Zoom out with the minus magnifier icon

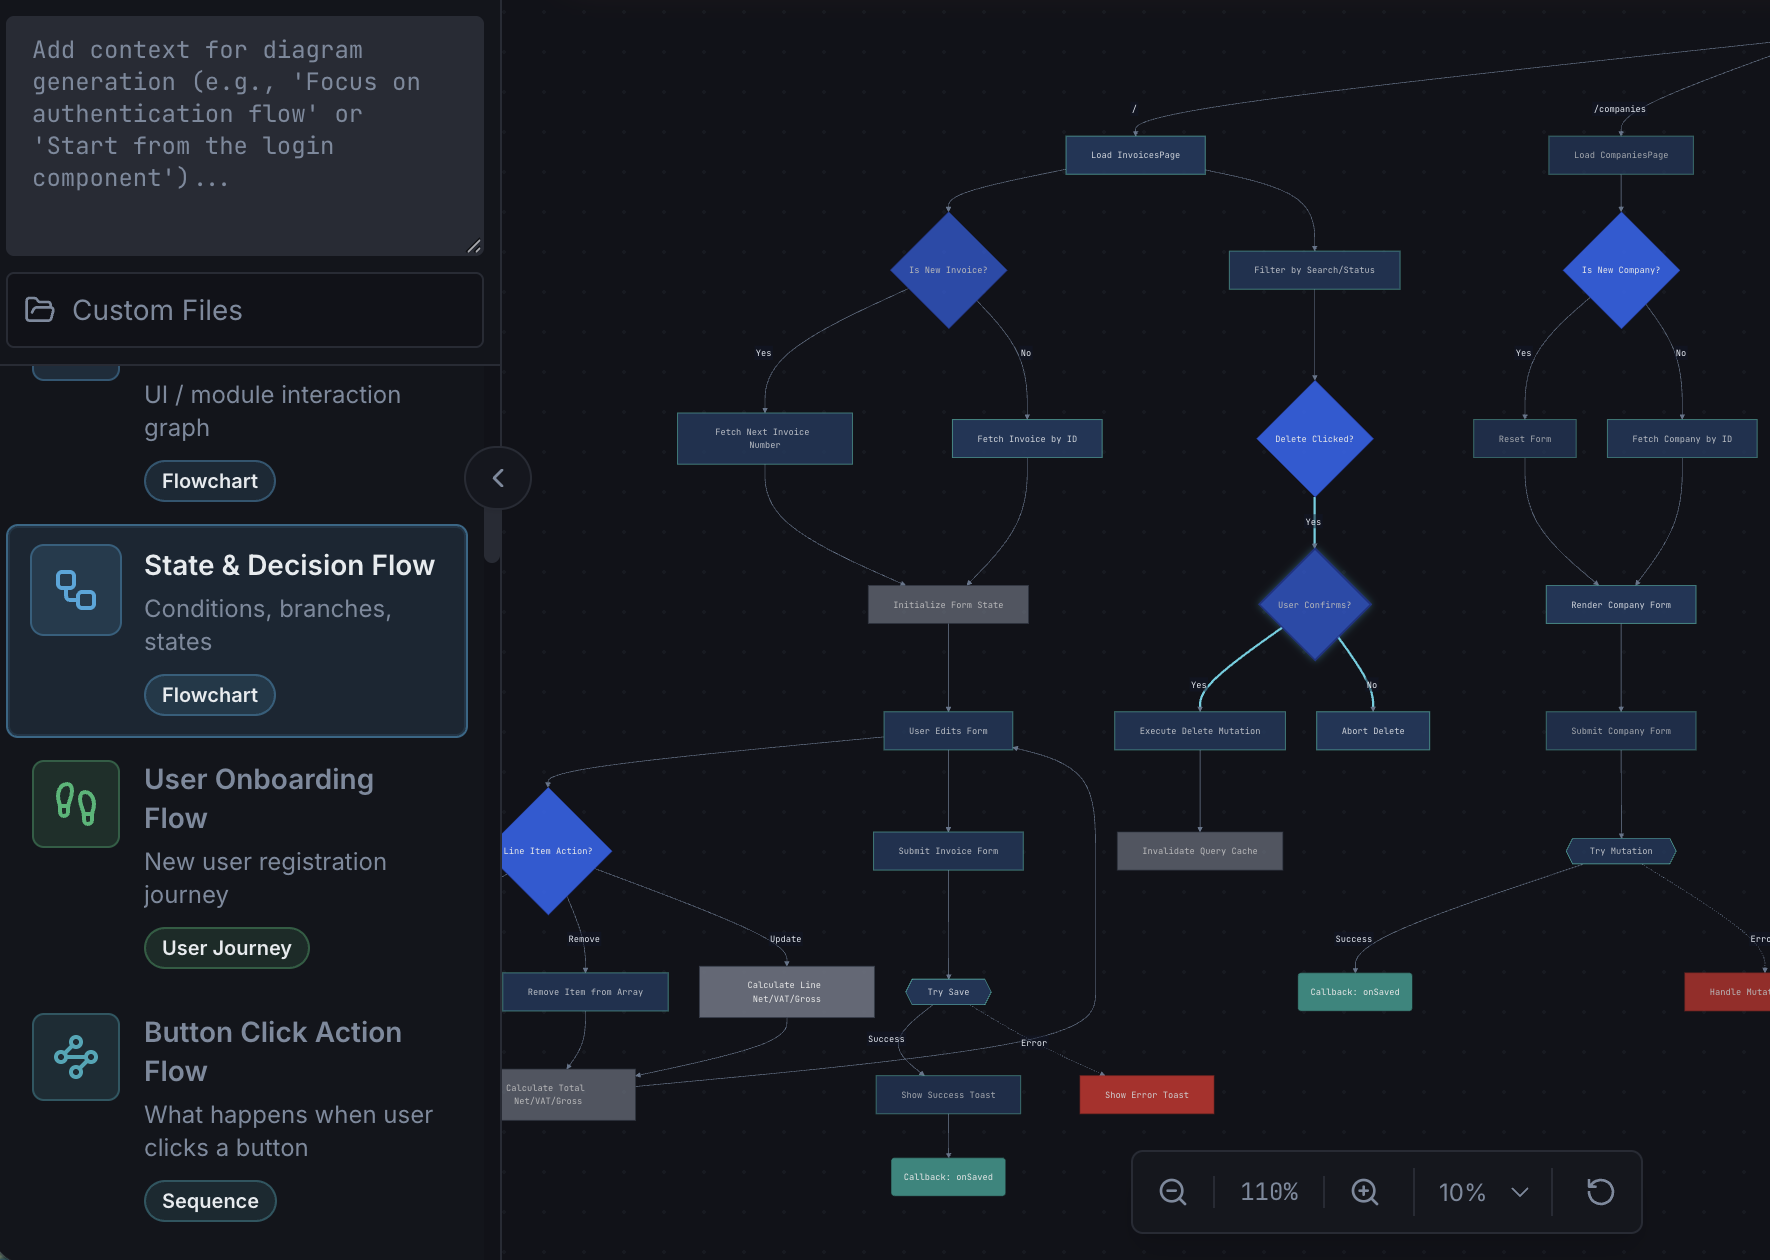1172,1191
